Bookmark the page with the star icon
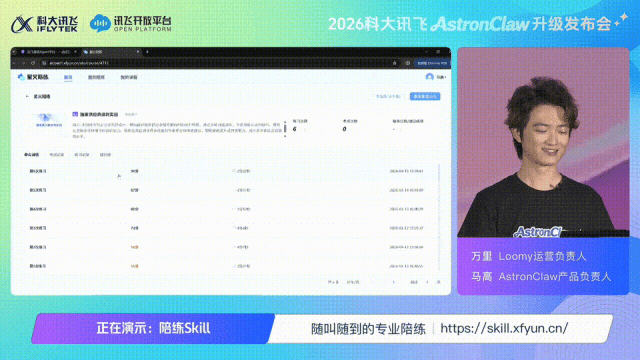 (x=395, y=63)
